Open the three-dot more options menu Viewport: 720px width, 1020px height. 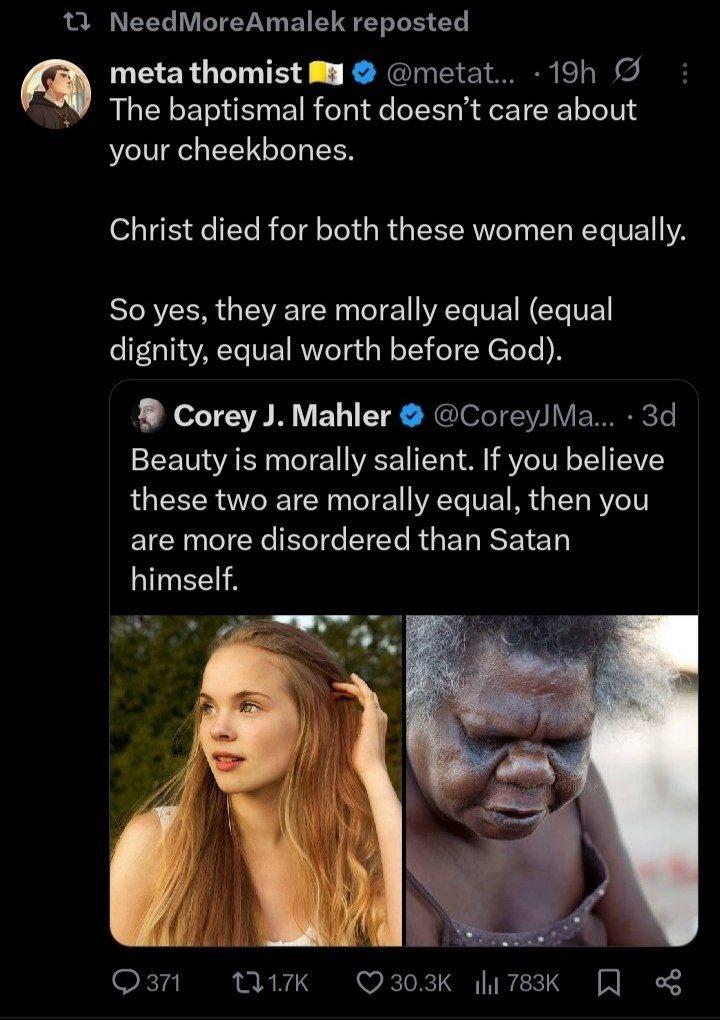684,73
